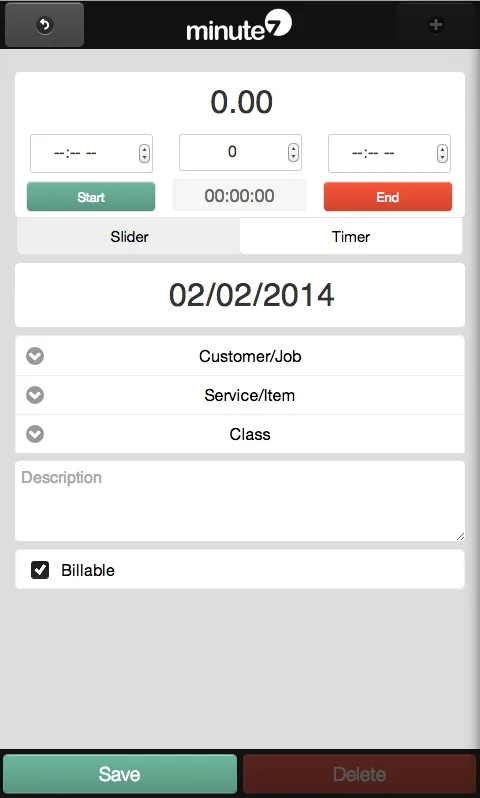
Task: Click end time field stepper arrows
Action: tap(442, 153)
